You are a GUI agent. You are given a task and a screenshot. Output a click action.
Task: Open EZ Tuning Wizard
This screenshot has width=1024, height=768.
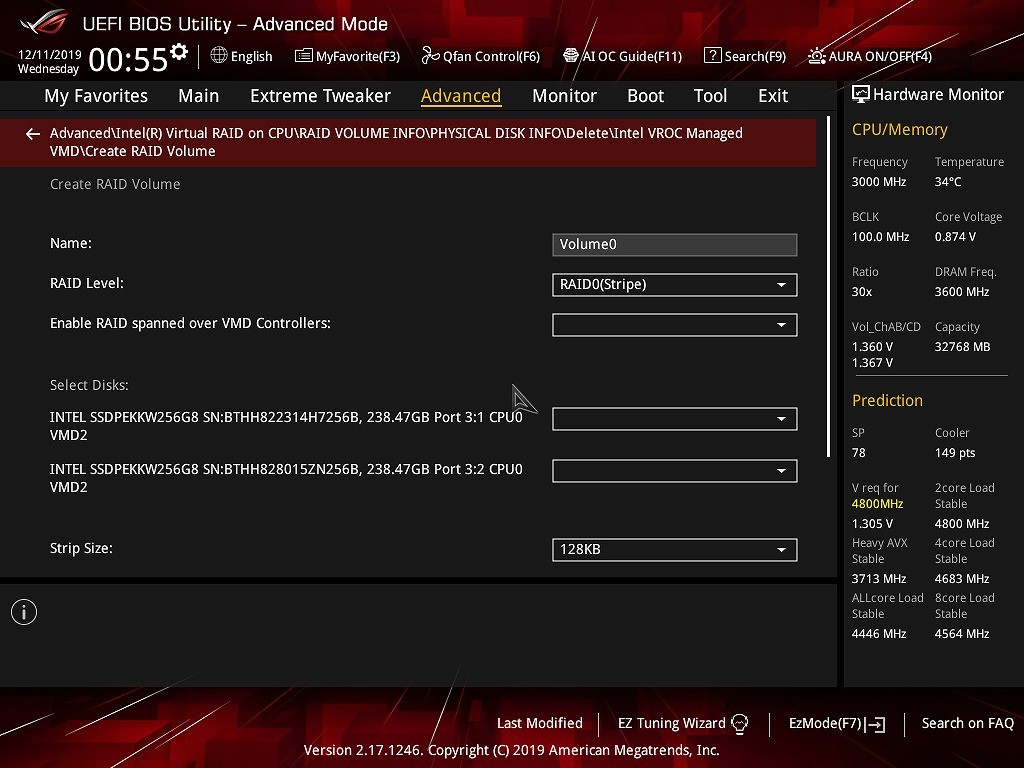pos(683,723)
